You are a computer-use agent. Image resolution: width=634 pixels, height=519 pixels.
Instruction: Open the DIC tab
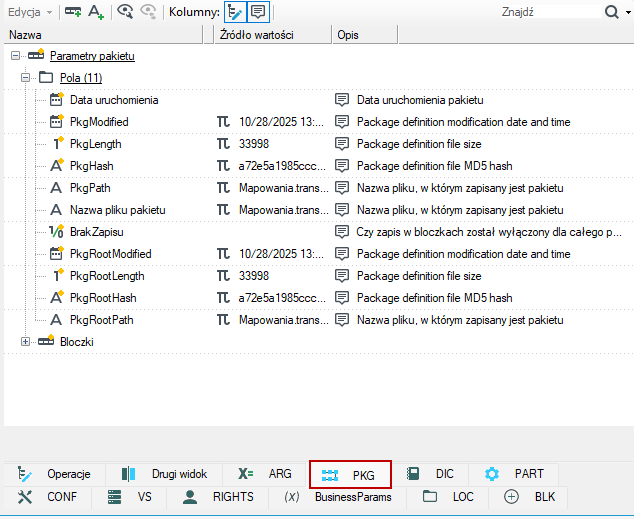point(430,474)
